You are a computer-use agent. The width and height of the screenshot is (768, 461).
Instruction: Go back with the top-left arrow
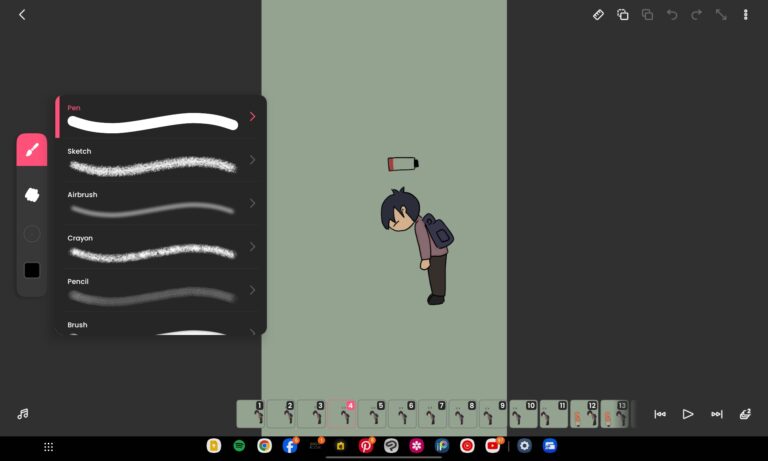22,15
